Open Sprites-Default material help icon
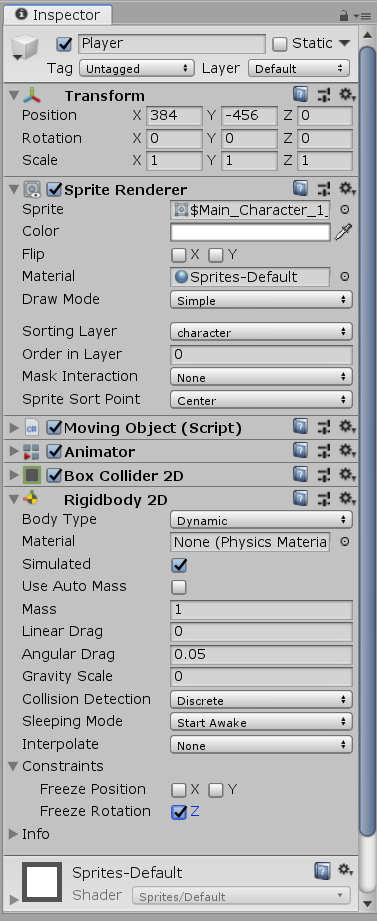The width and height of the screenshot is (377, 921). [x=322, y=871]
